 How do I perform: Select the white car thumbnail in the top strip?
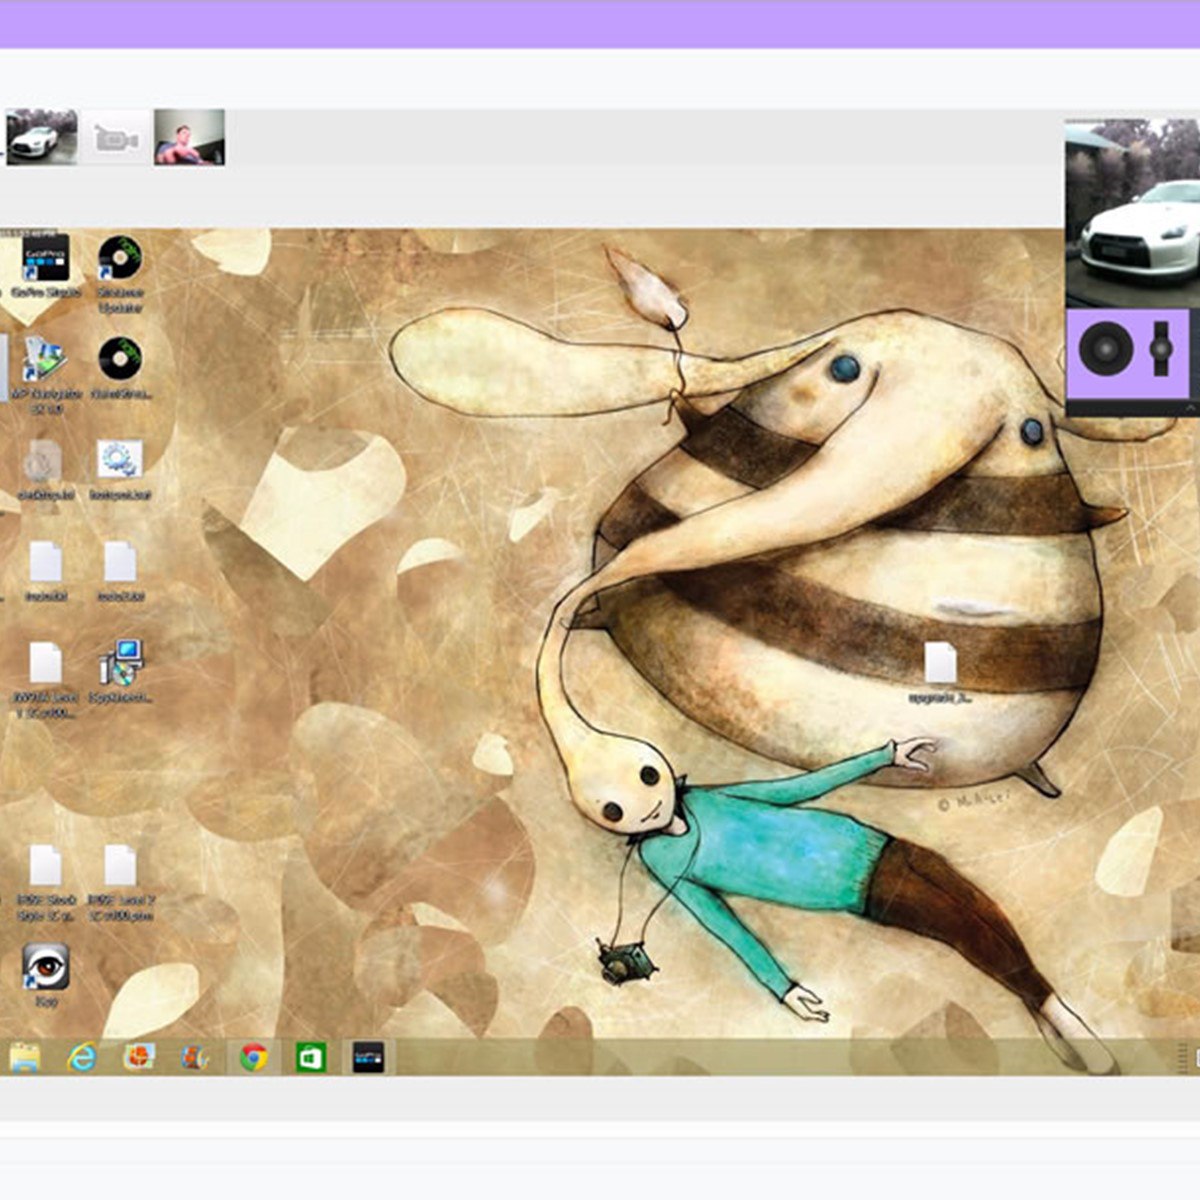click(41, 137)
